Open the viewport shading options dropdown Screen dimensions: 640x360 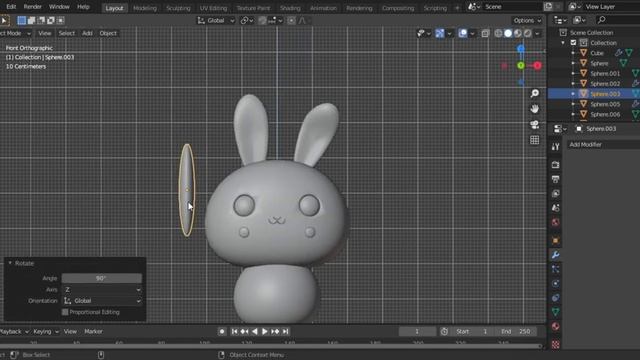click(537, 33)
